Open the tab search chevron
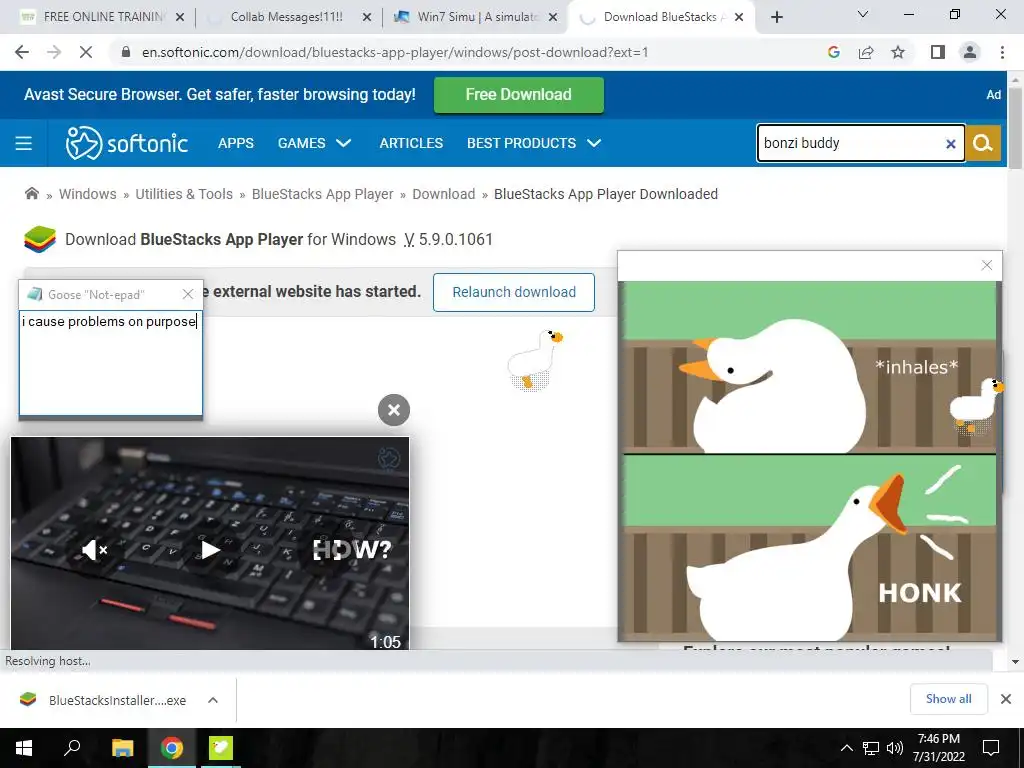 [863, 14]
